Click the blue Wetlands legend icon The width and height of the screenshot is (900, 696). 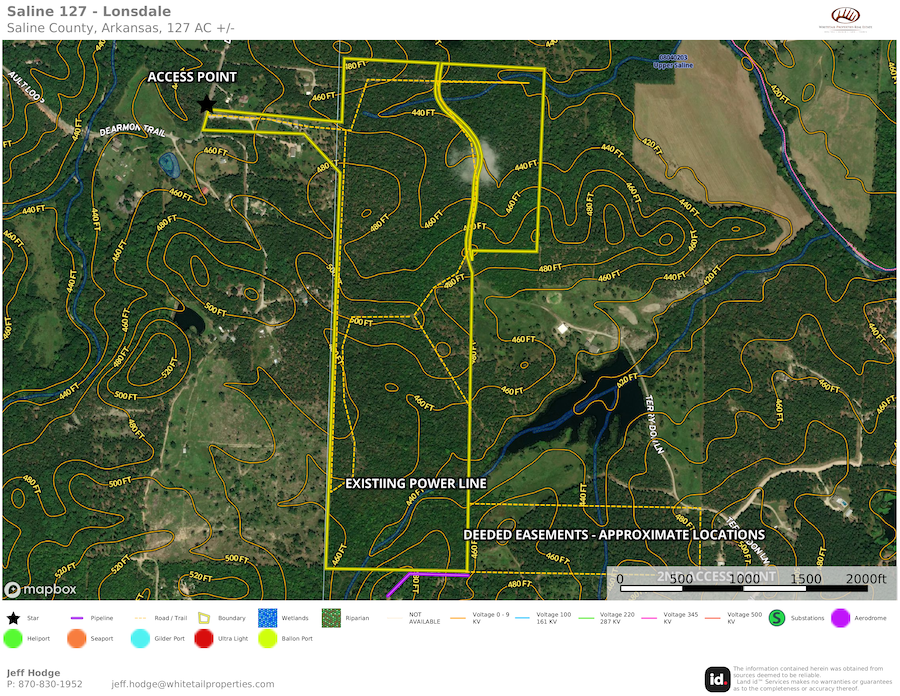click(x=267, y=618)
